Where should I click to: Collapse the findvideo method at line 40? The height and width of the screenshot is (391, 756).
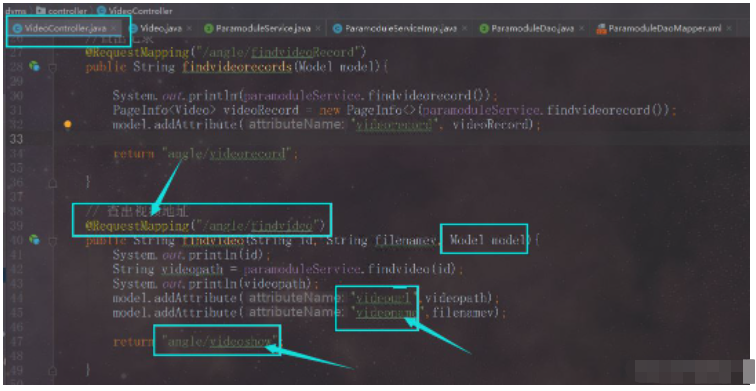tap(53, 241)
